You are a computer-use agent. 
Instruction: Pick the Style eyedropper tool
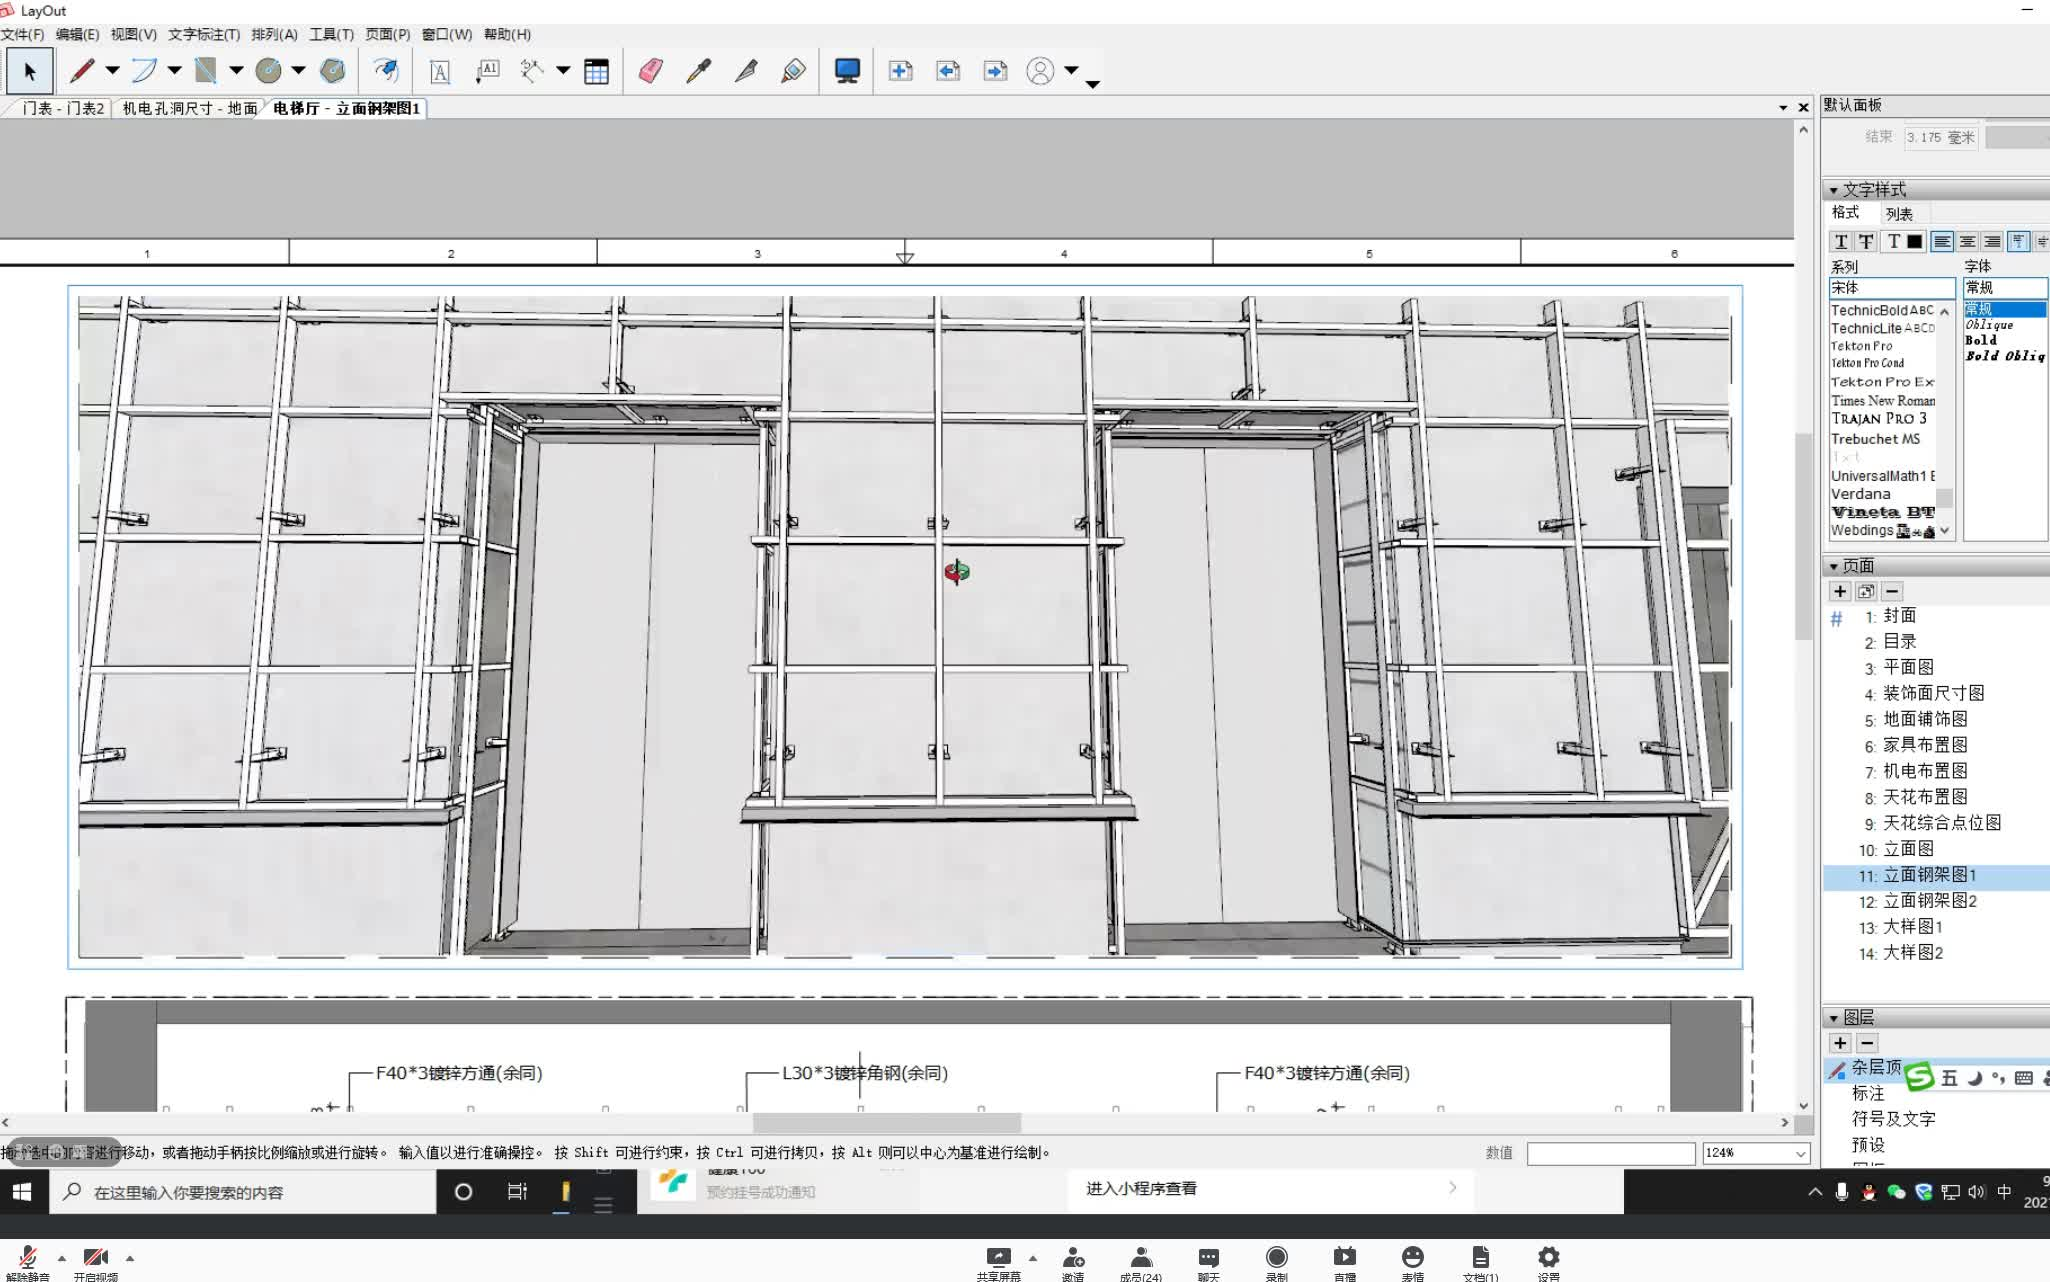[698, 71]
